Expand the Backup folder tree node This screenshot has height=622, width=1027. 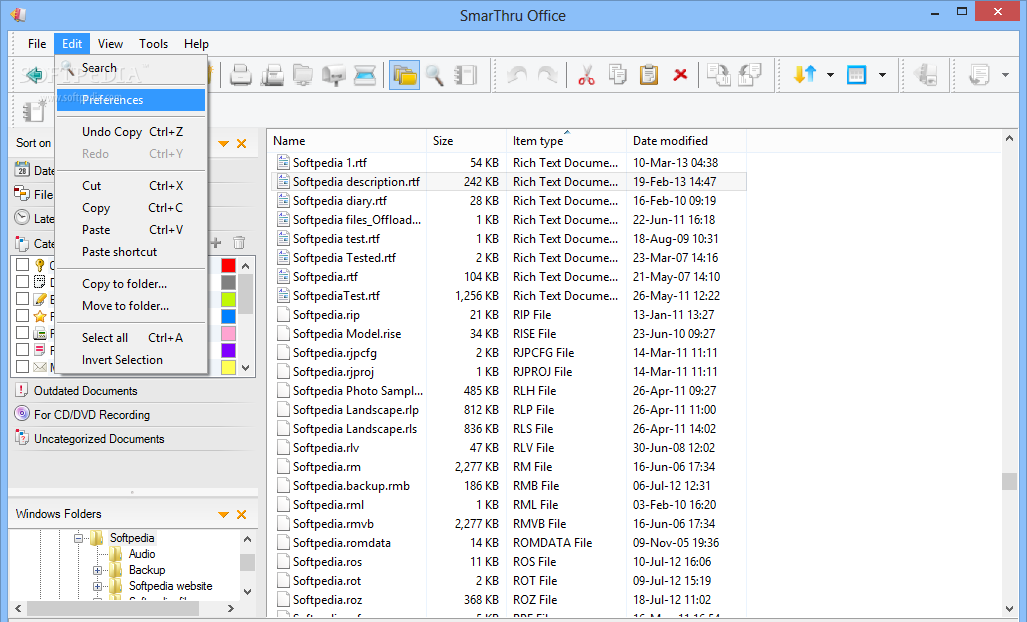click(x=98, y=570)
